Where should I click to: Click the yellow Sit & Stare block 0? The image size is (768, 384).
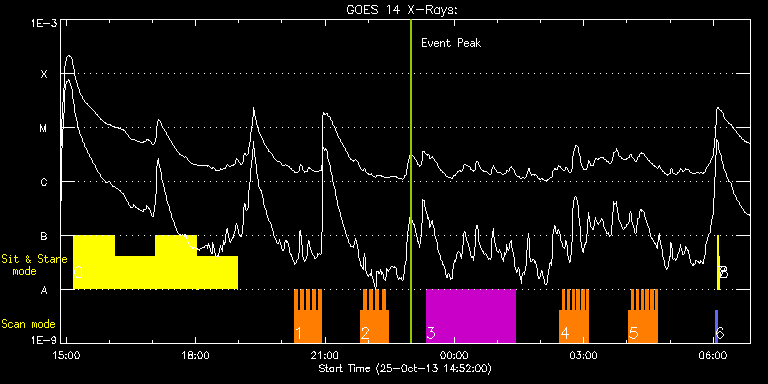(x=155, y=263)
